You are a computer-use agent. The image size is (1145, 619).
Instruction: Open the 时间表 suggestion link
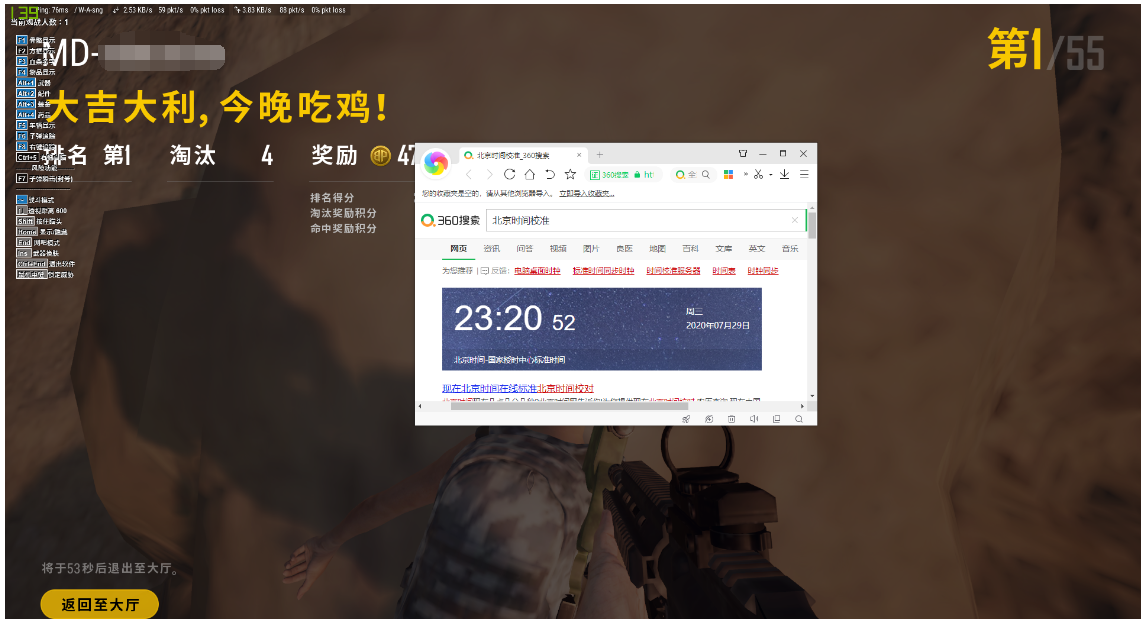724,271
